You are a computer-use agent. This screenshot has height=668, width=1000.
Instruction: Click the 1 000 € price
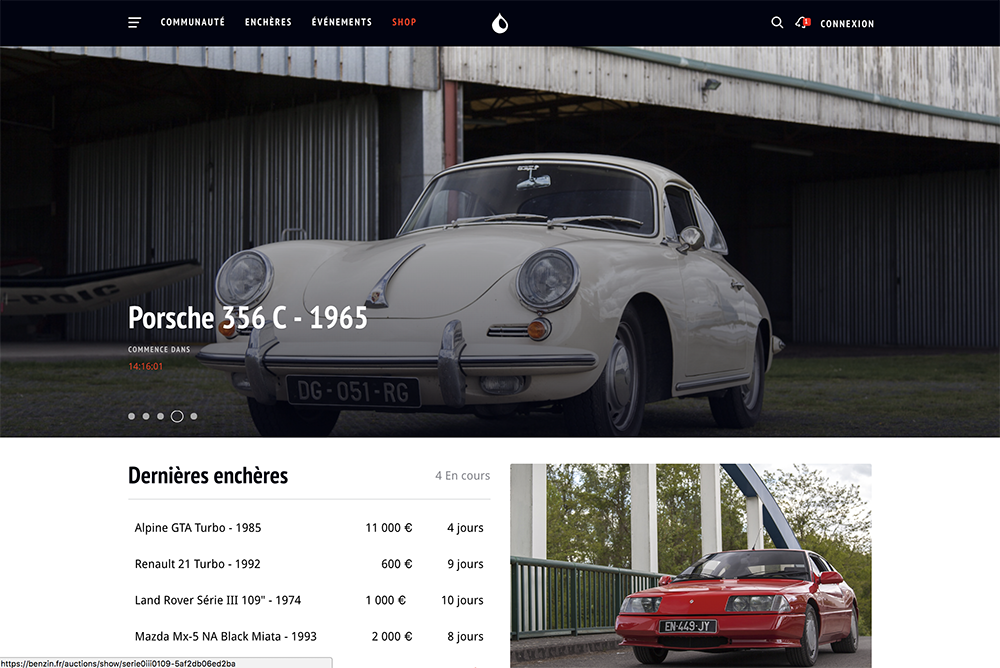tap(386, 600)
